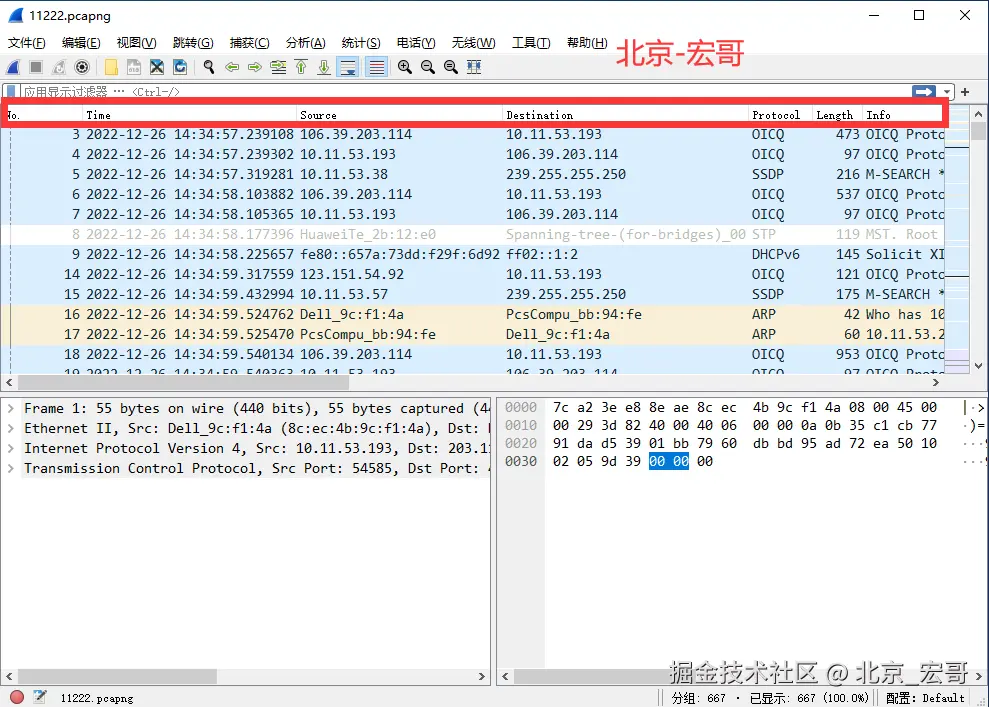Click Go to specific packet icon

[278, 67]
